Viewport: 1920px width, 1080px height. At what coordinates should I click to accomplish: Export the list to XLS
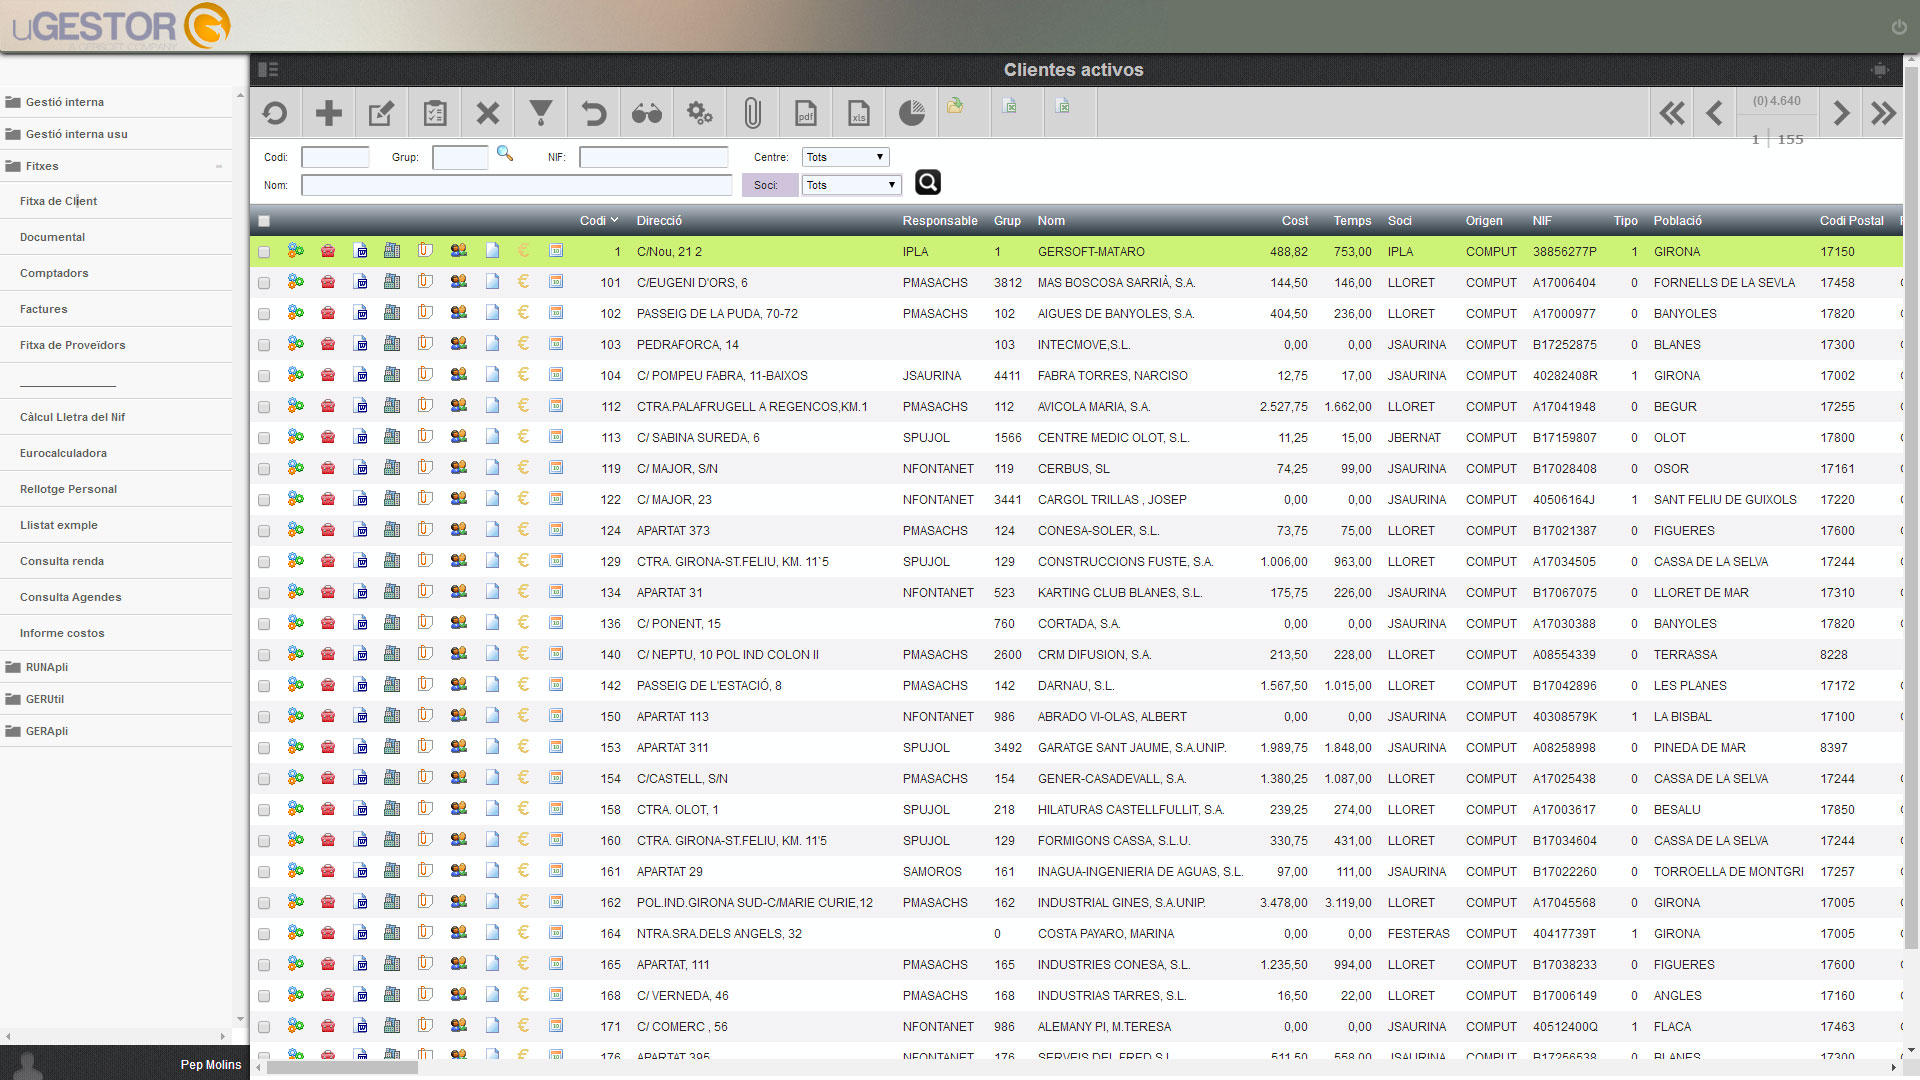click(x=858, y=113)
